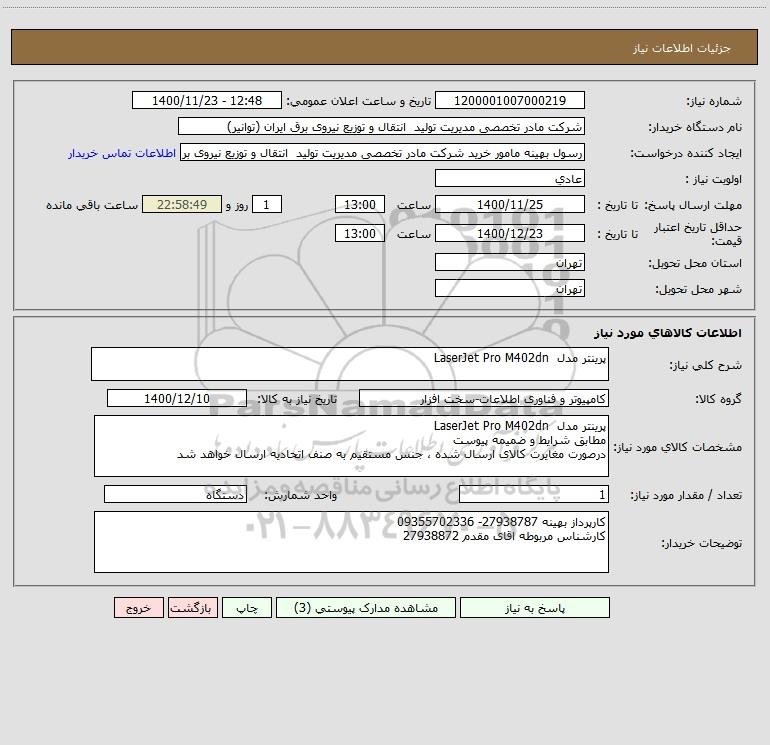Image resolution: width=770 pixels, height=745 pixels.
Task: Click goods specifications text area
Action: [351, 446]
